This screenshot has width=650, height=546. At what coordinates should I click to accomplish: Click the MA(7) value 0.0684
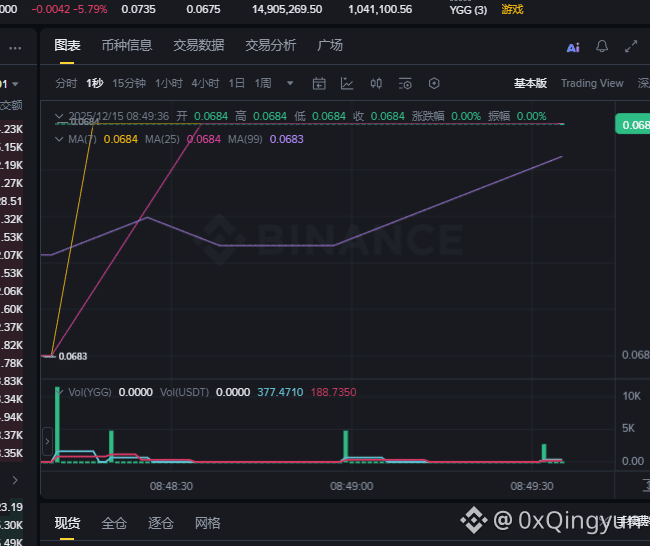(x=121, y=139)
